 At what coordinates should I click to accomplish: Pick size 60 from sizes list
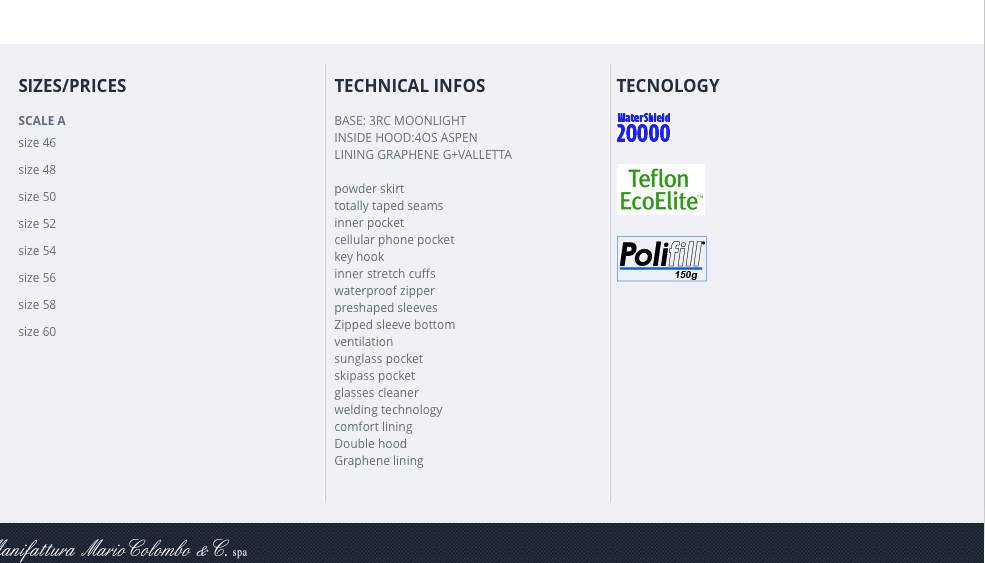pos(37,332)
